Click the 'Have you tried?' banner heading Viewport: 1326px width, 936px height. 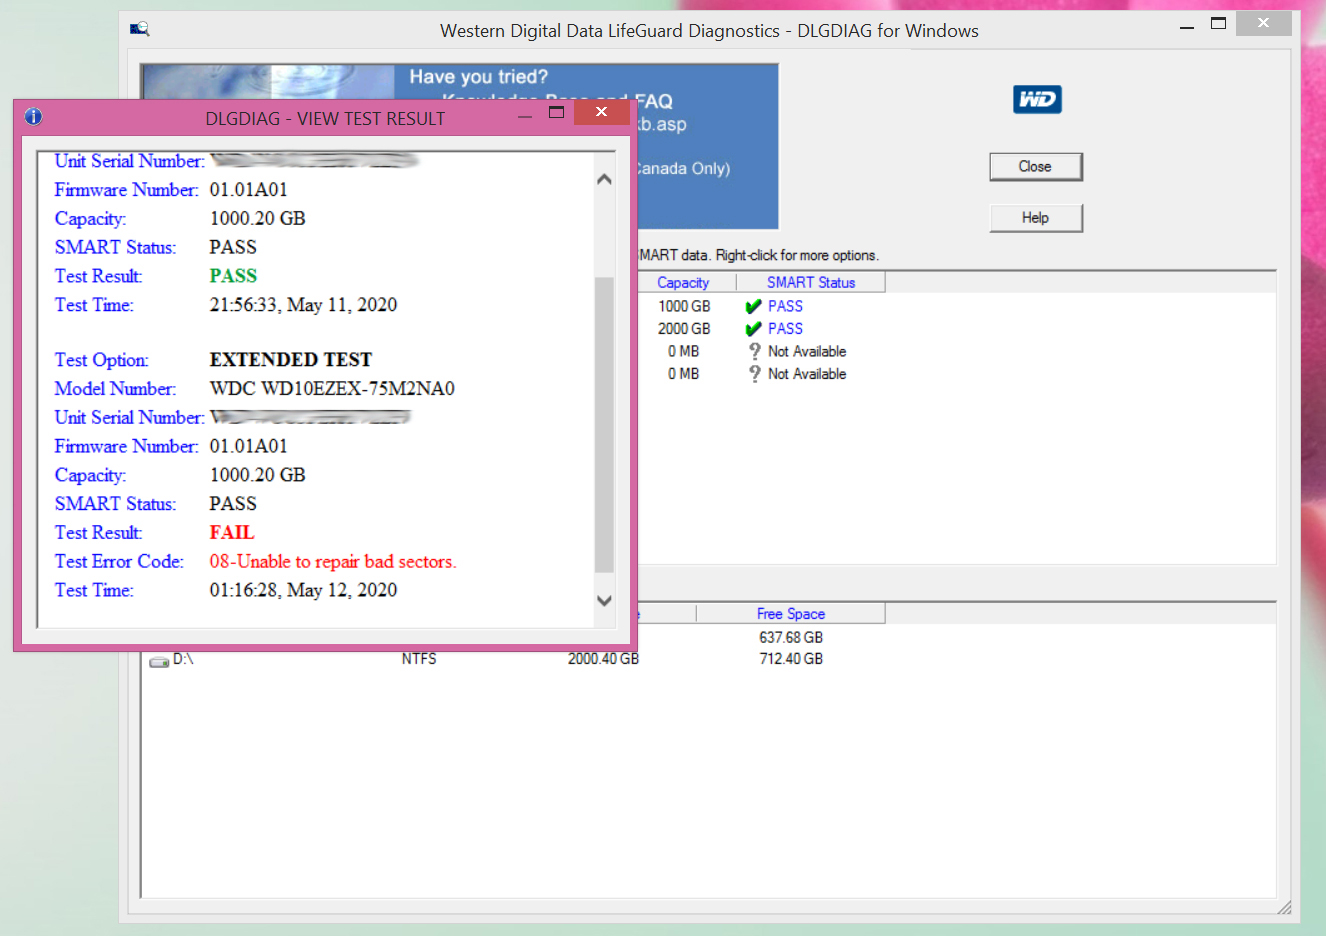pos(479,77)
